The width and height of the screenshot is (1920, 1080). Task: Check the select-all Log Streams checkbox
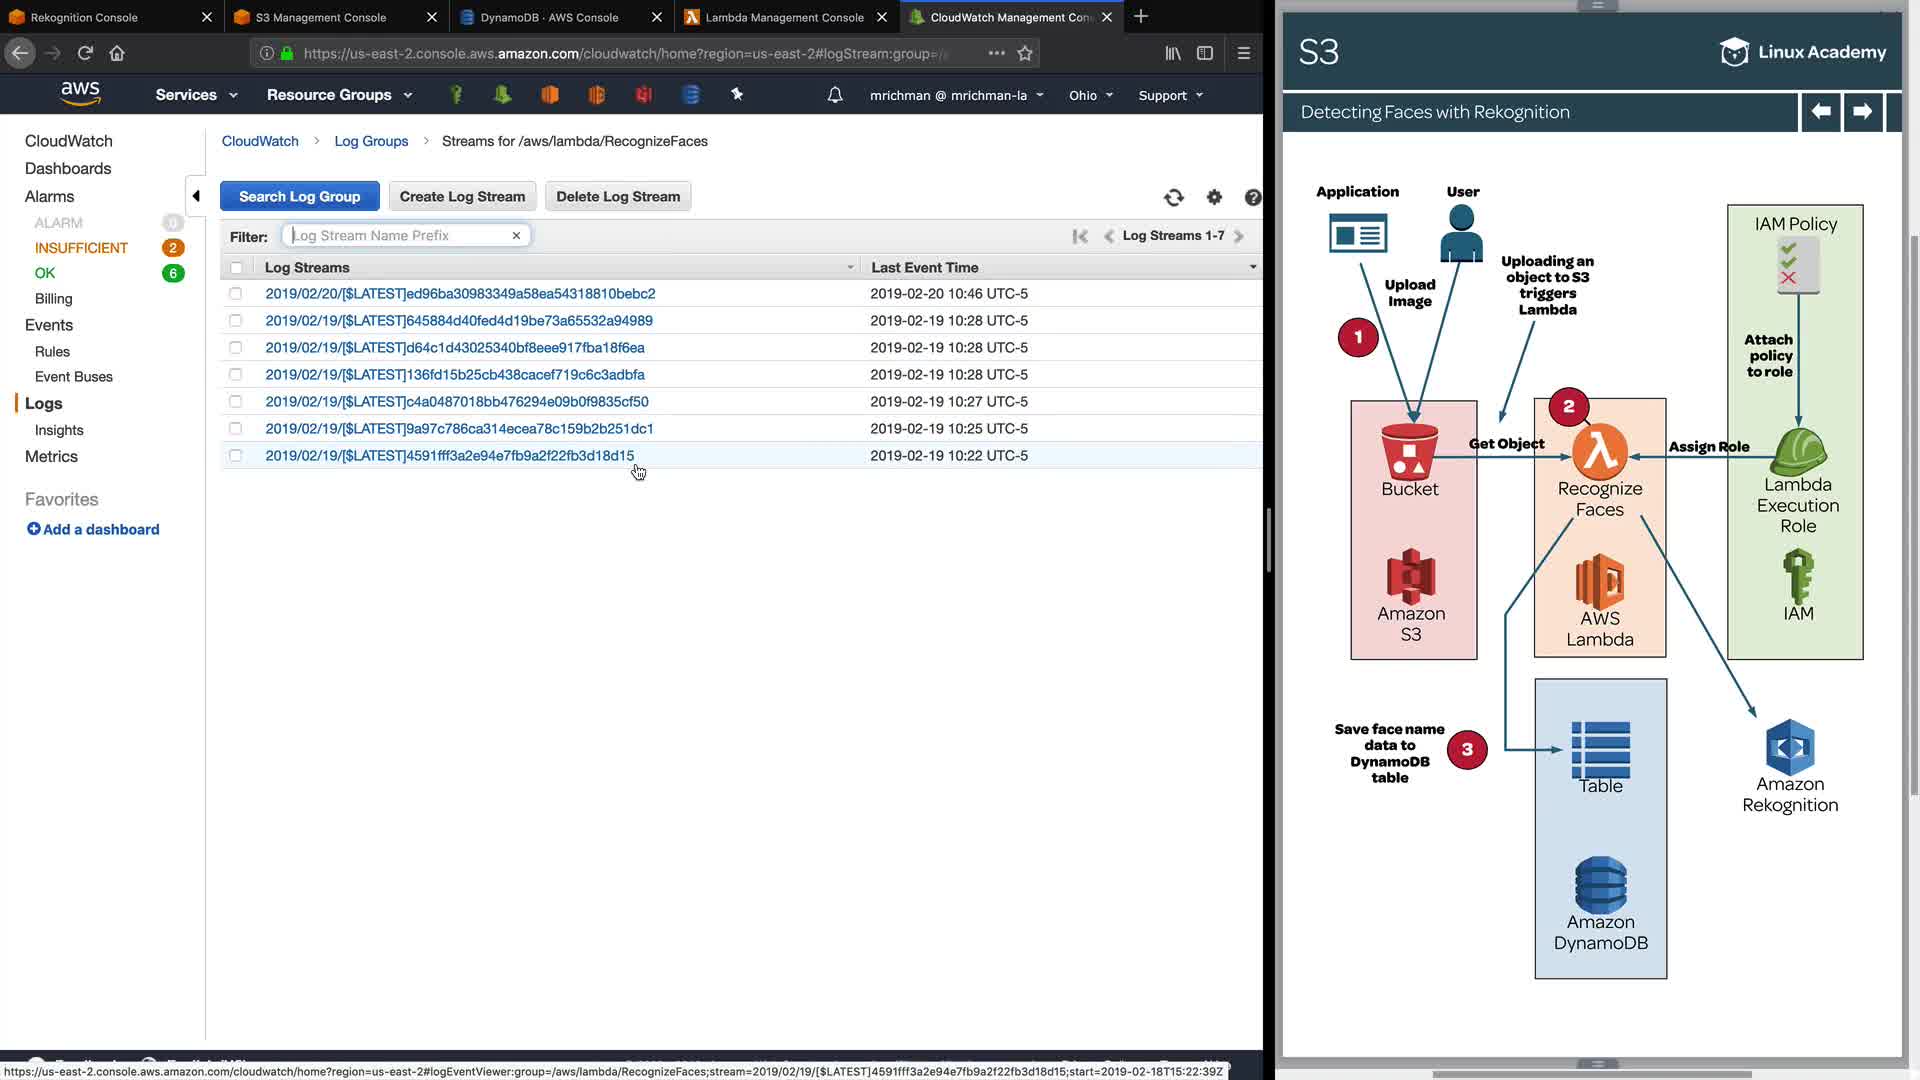[x=236, y=268]
